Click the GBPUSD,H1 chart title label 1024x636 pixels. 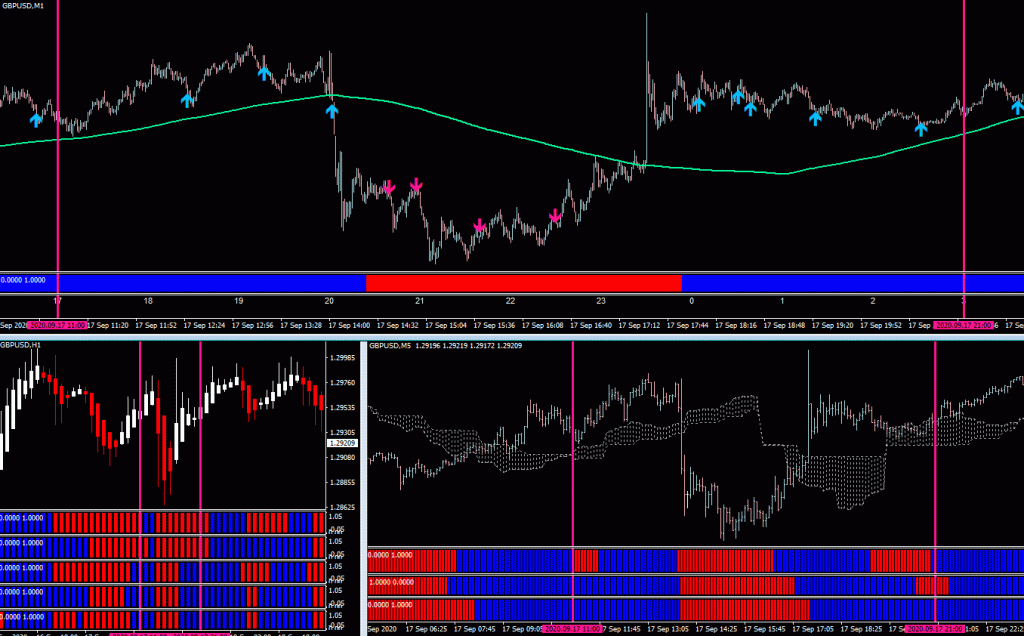20,345
